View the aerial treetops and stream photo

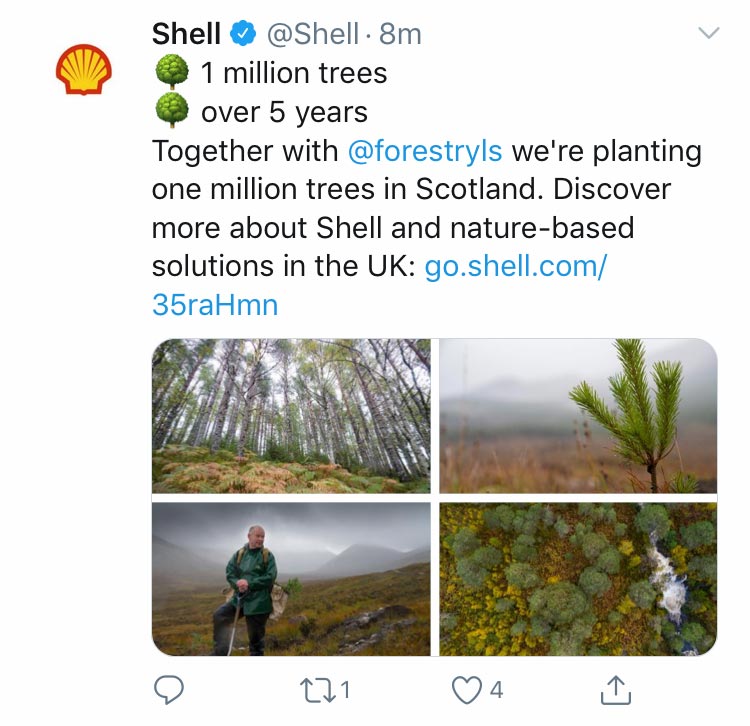point(578,579)
